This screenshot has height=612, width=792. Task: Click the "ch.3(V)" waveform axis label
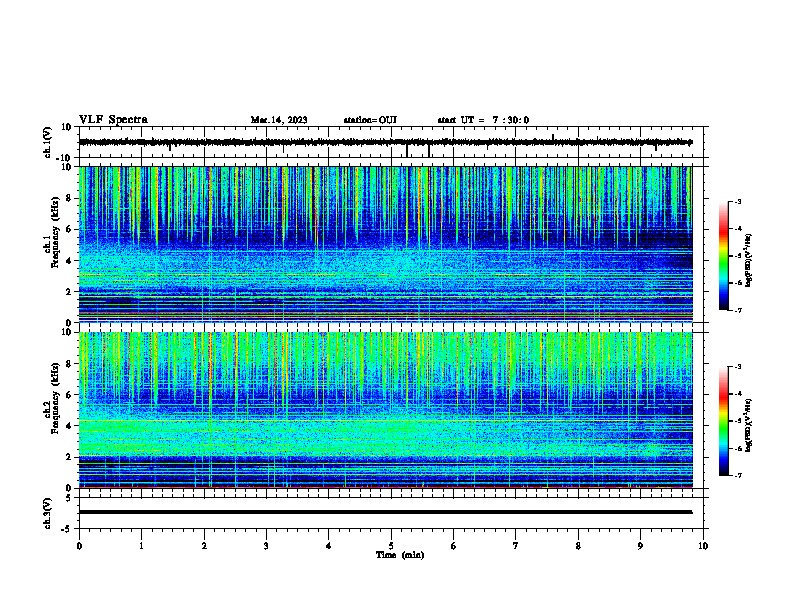[x=47, y=513]
